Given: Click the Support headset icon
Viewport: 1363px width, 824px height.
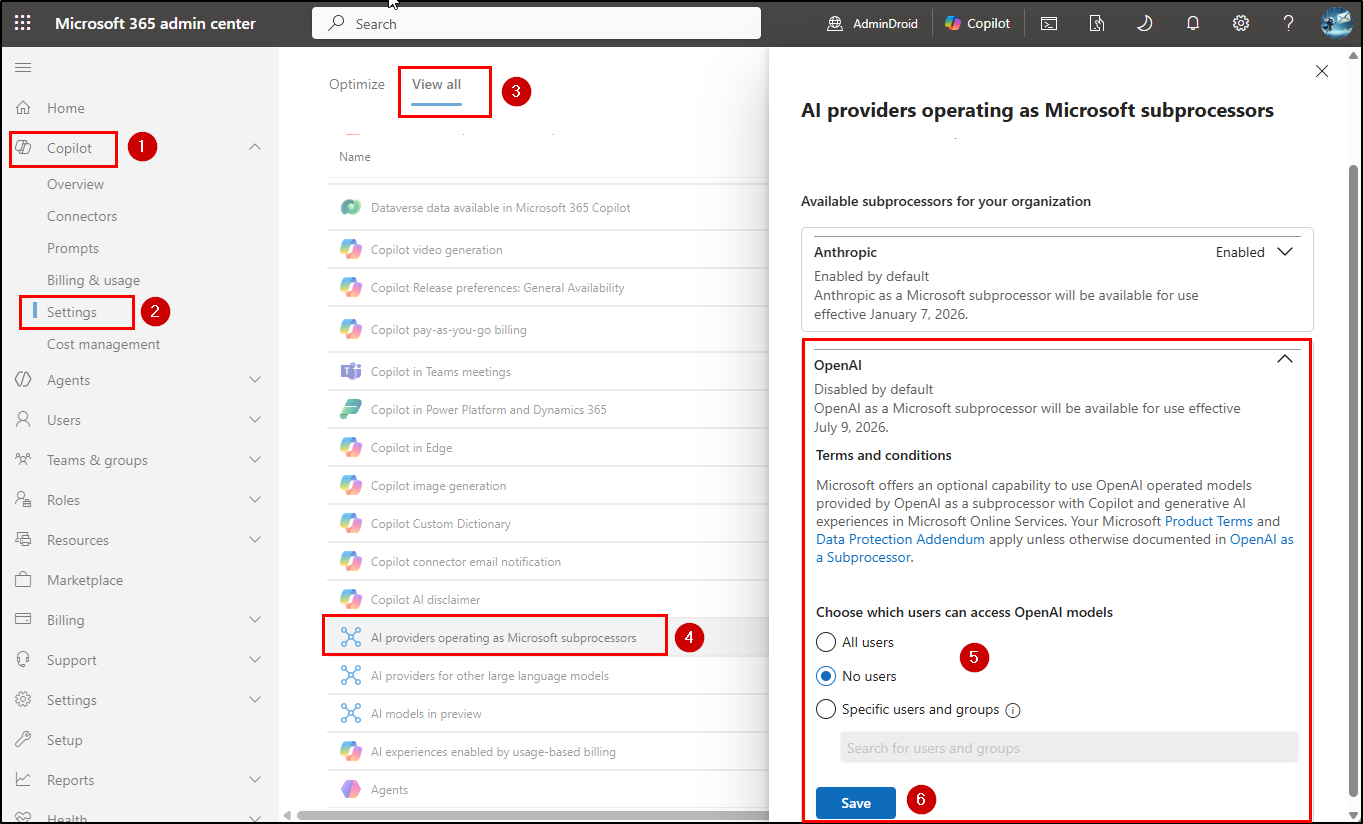Looking at the screenshot, I should pyautogui.click(x=24, y=660).
